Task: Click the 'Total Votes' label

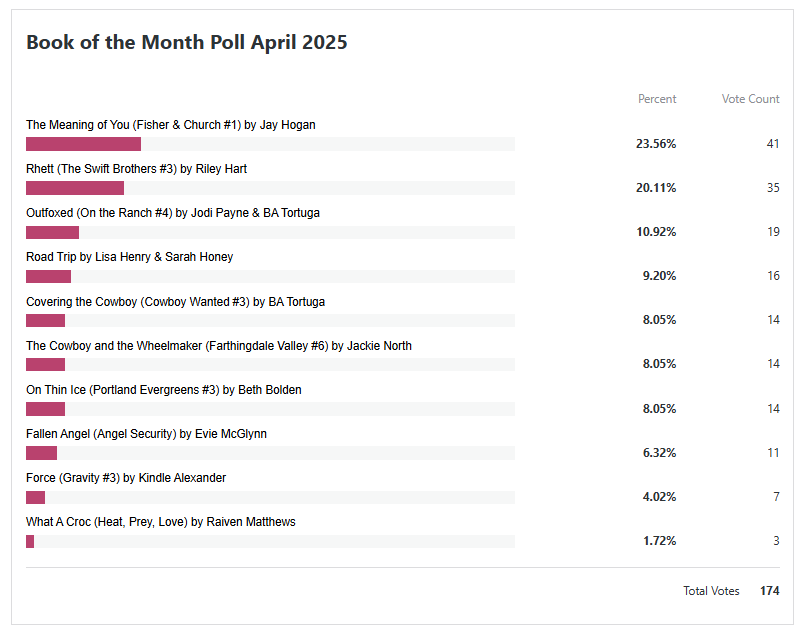Action: 711,591
